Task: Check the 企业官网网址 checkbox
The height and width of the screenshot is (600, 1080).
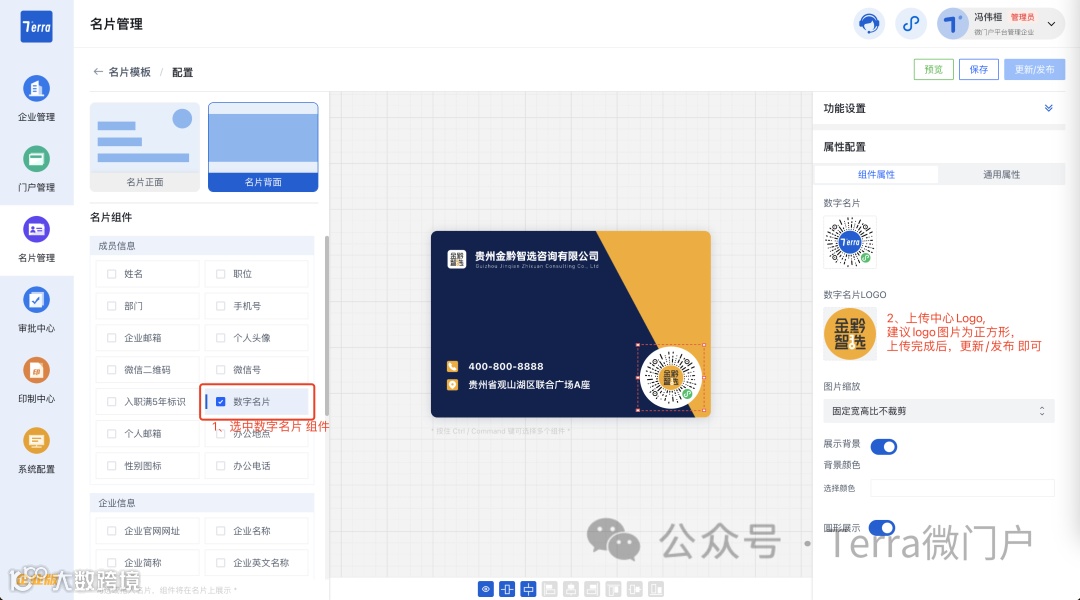Action: coord(112,530)
